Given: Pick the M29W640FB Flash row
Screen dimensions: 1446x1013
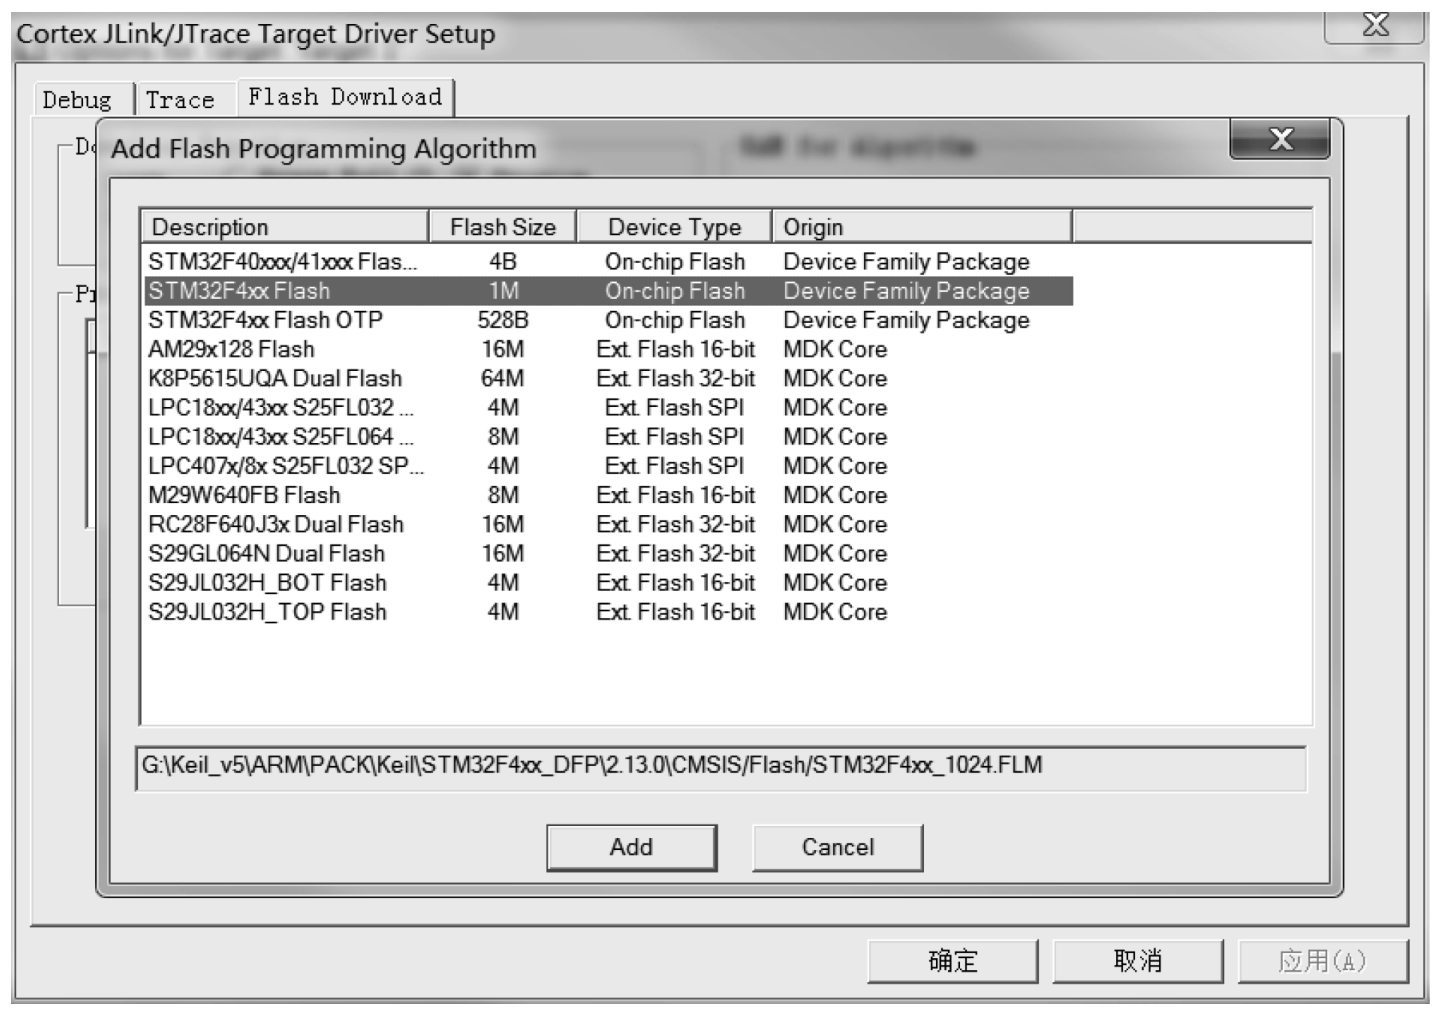Looking at the screenshot, I should (x=244, y=495).
